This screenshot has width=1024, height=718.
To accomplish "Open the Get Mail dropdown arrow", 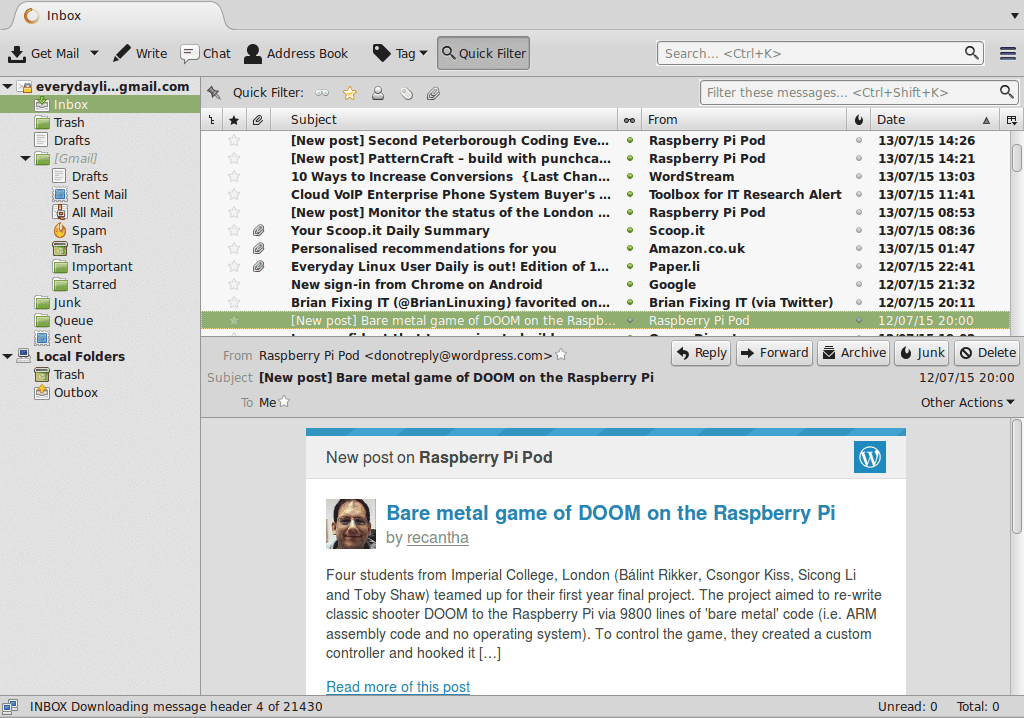I will pos(94,53).
